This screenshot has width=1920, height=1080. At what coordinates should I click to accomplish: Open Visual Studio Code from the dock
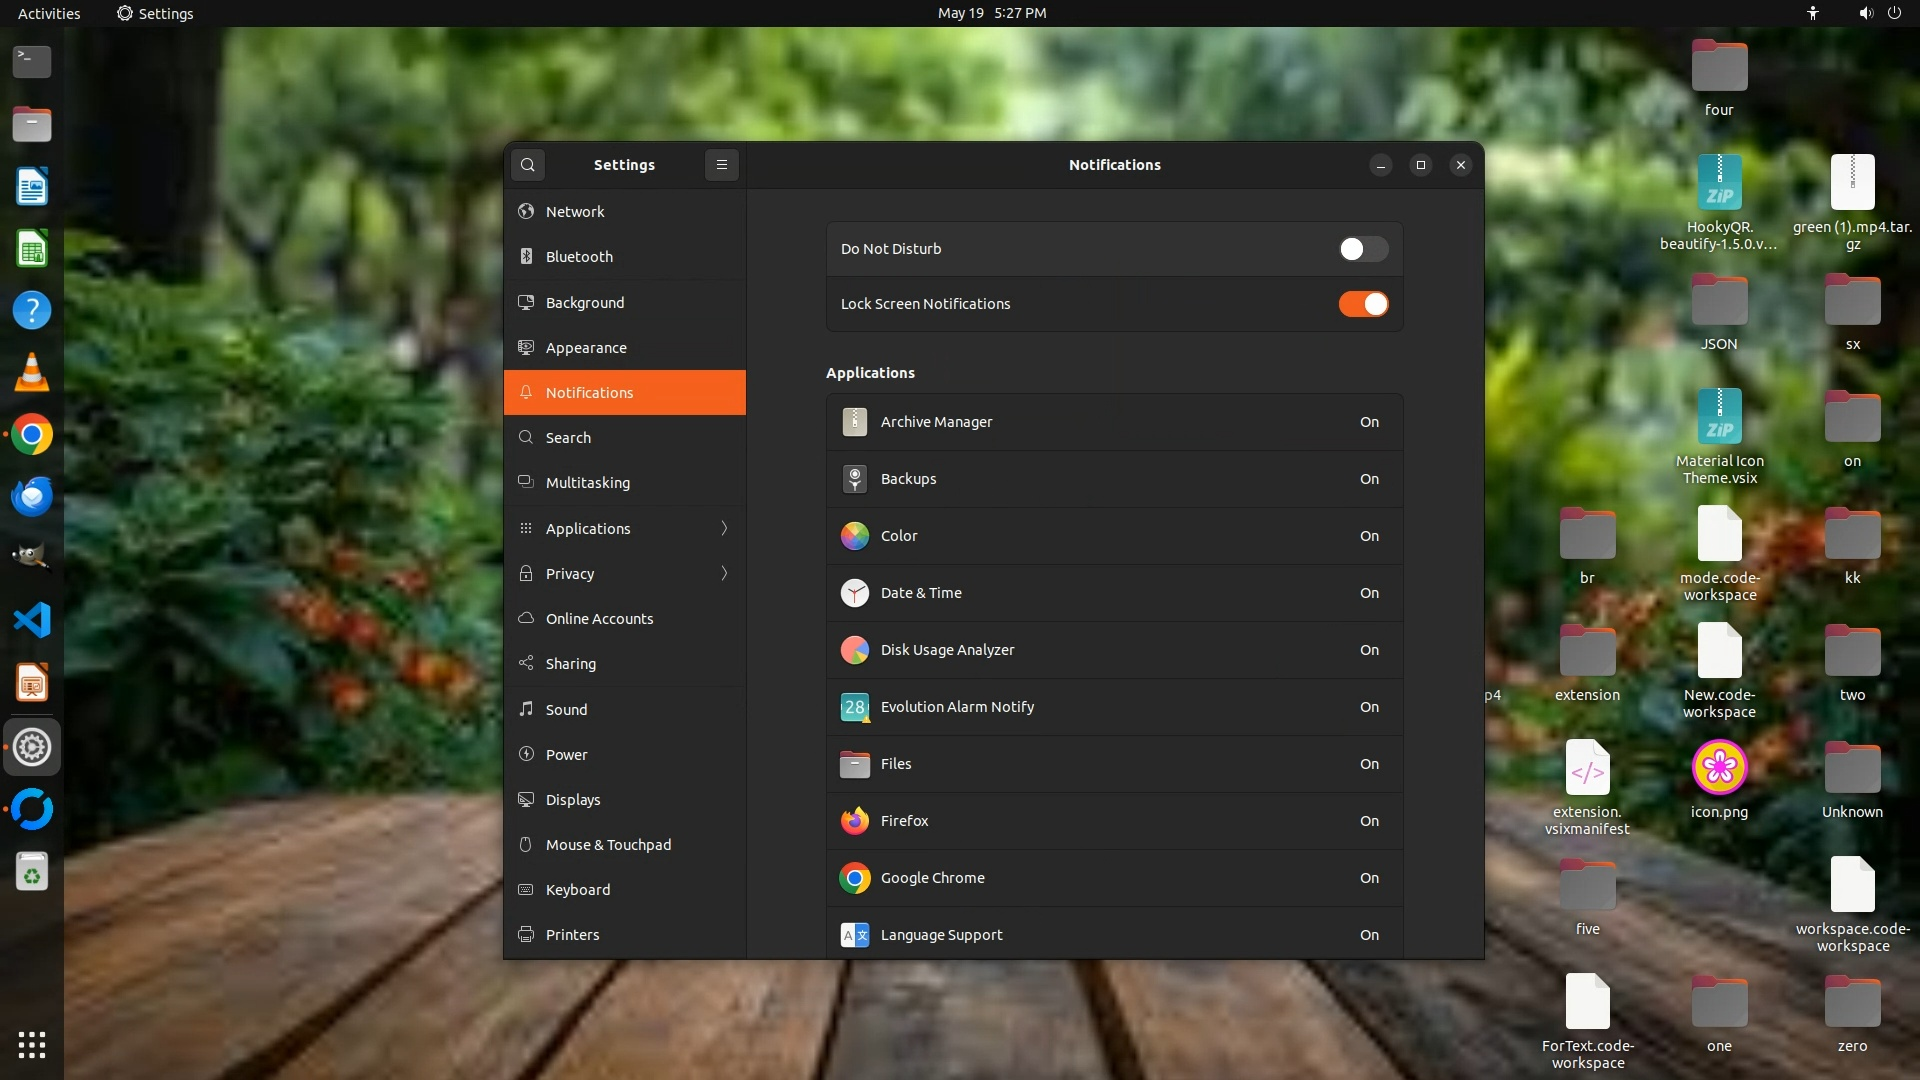[32, 621]
